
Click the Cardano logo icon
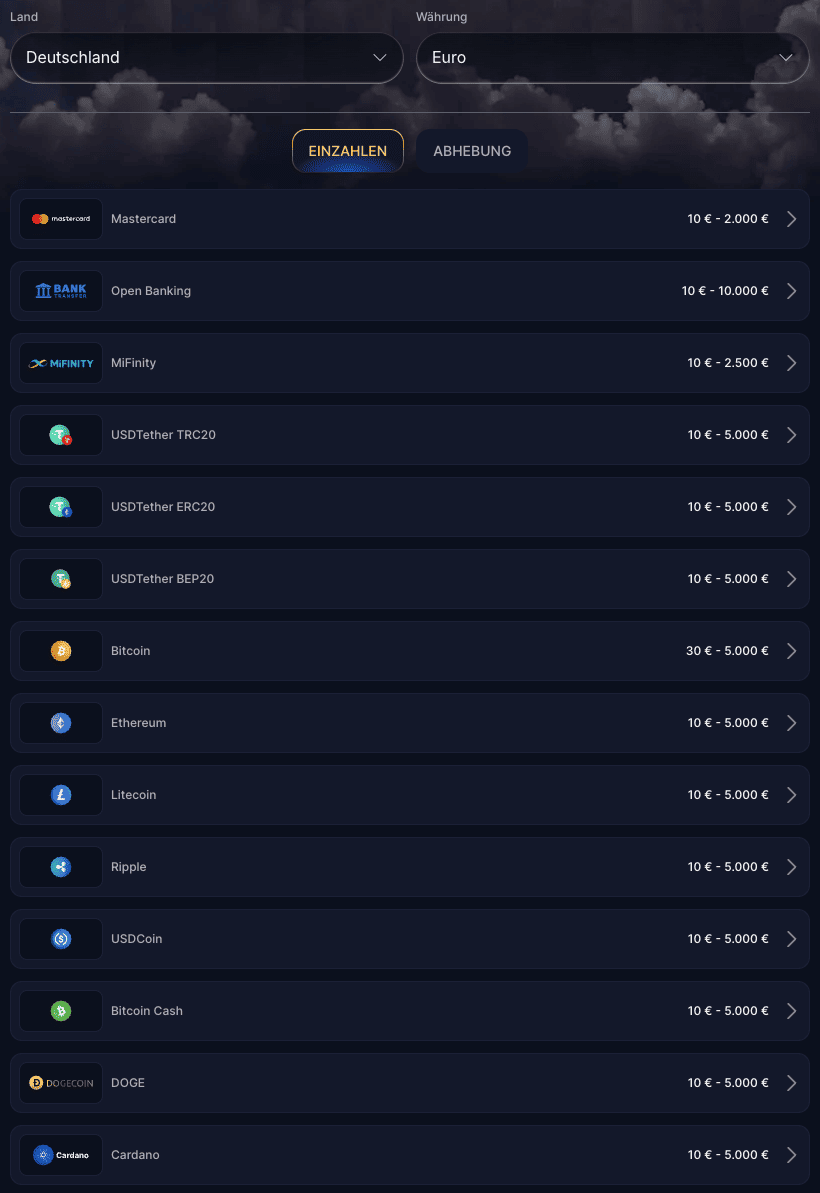pyautogui.click(x=61, y=1155)
